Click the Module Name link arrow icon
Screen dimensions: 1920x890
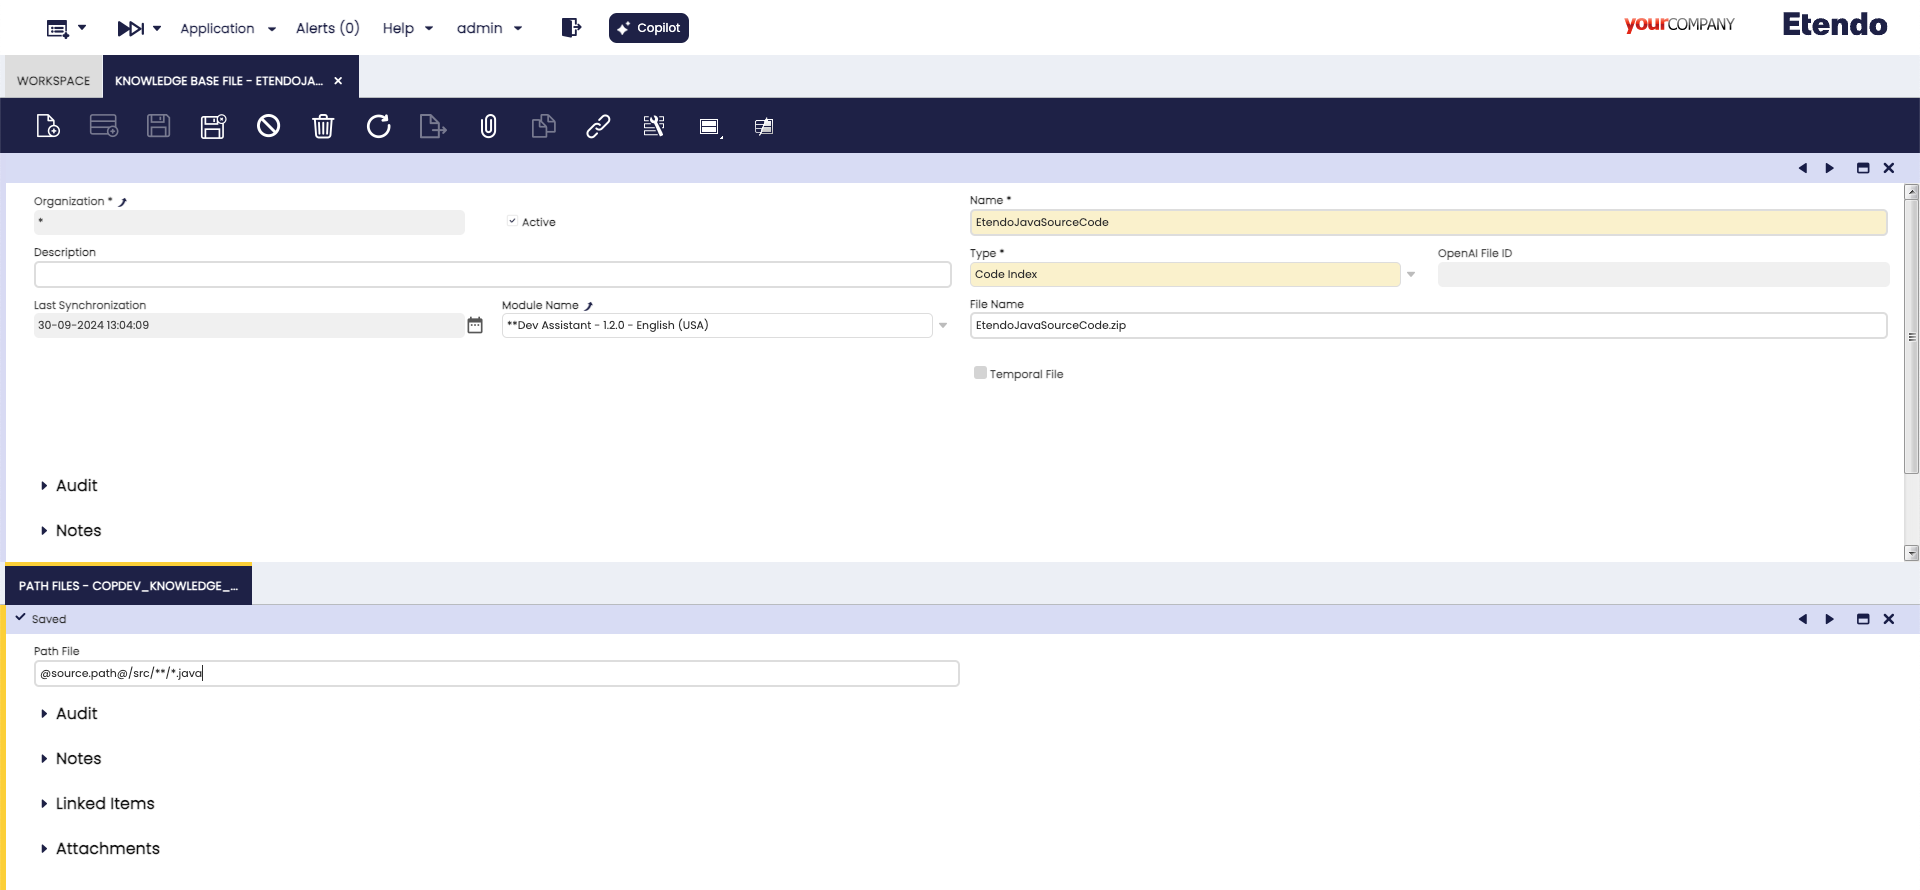pos(589,306)
